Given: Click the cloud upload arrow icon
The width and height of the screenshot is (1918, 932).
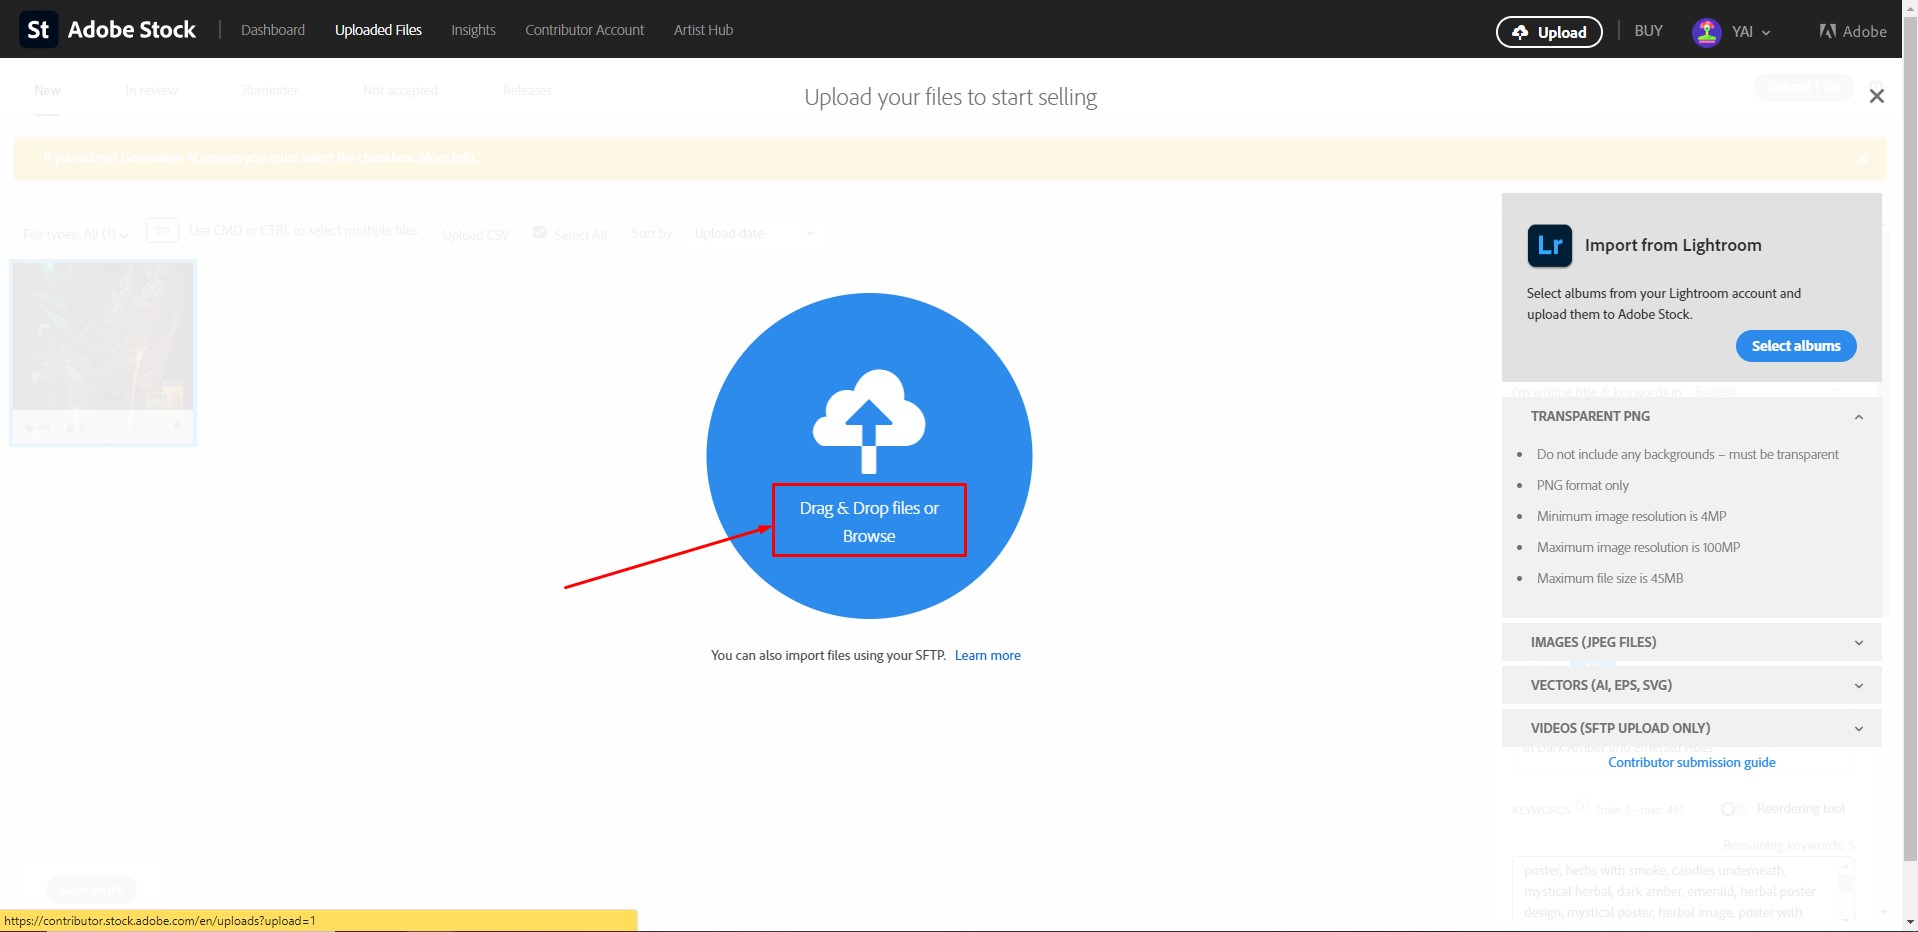Looking at the screenshot, I should 868,420.
